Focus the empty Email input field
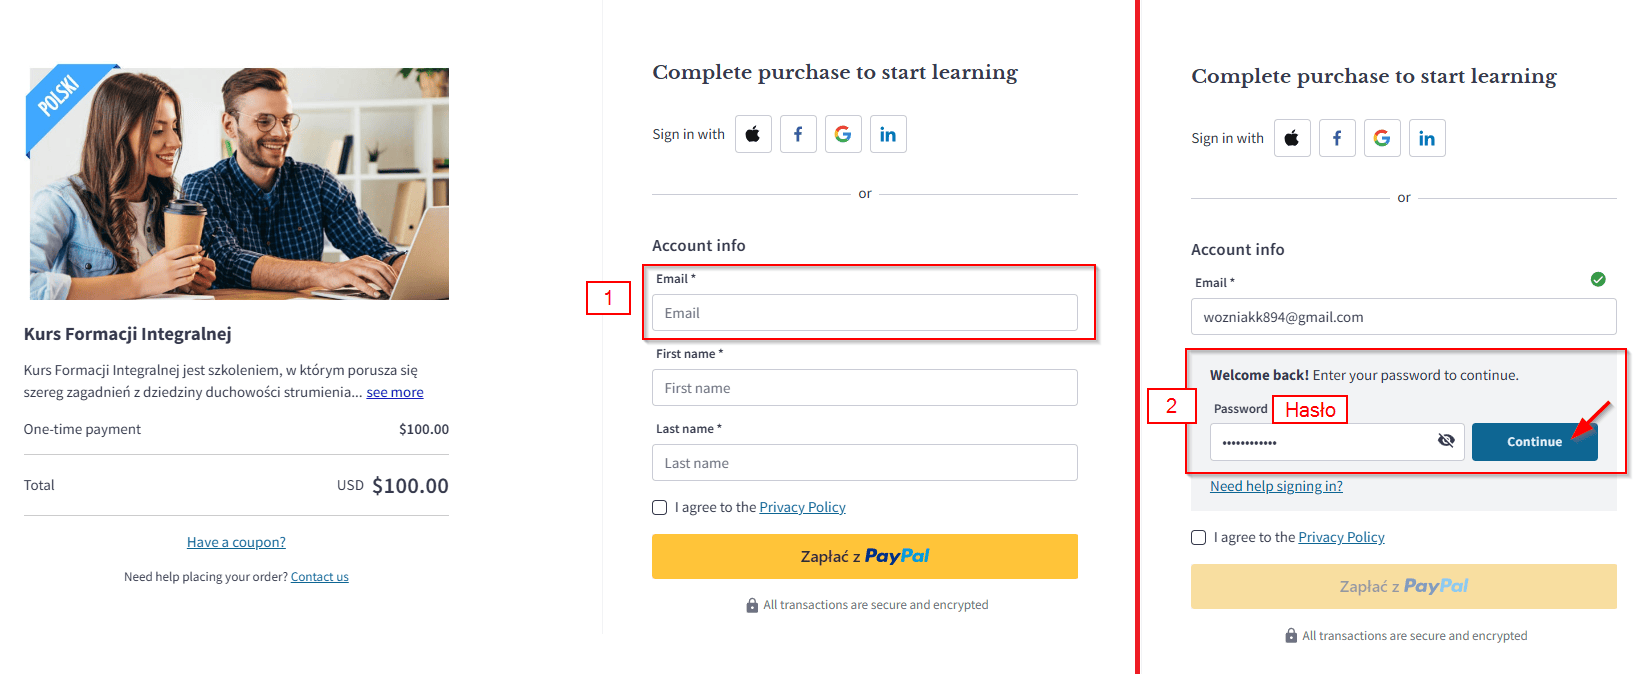The height and width of the screenshot is (674, 1640). pyautogui.click(x=864, y=313)
